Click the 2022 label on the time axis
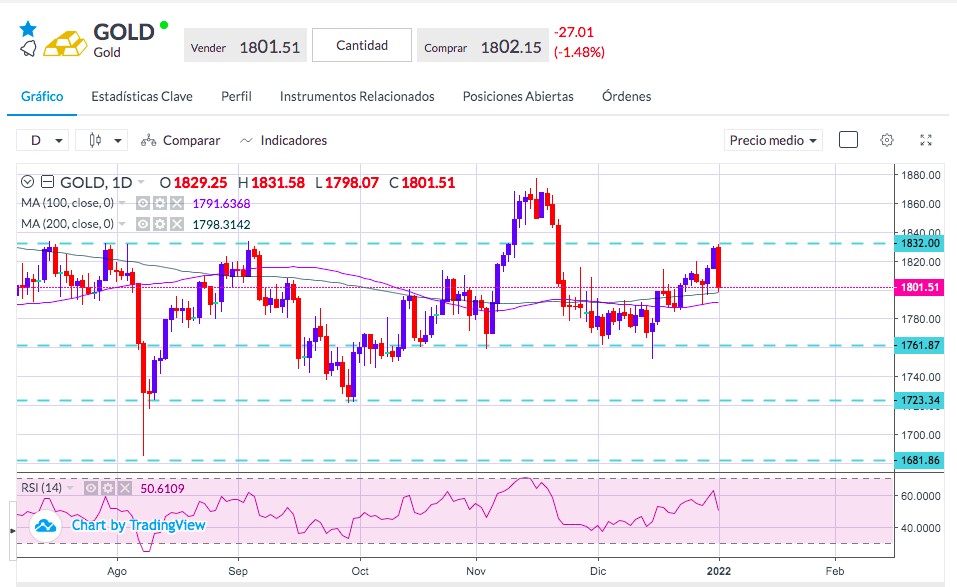Screen dimensions: 957x587 coord(718,571)
